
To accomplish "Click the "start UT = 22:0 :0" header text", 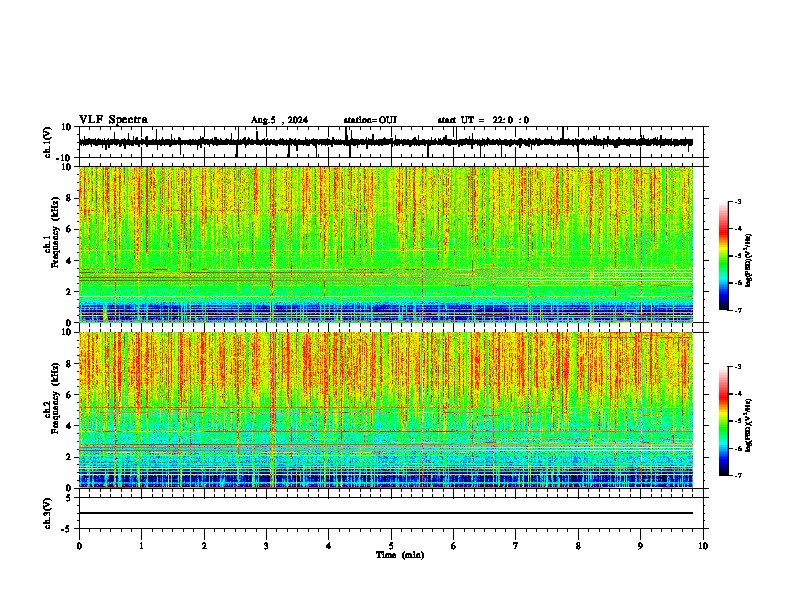I will click(x=483, y=120).
